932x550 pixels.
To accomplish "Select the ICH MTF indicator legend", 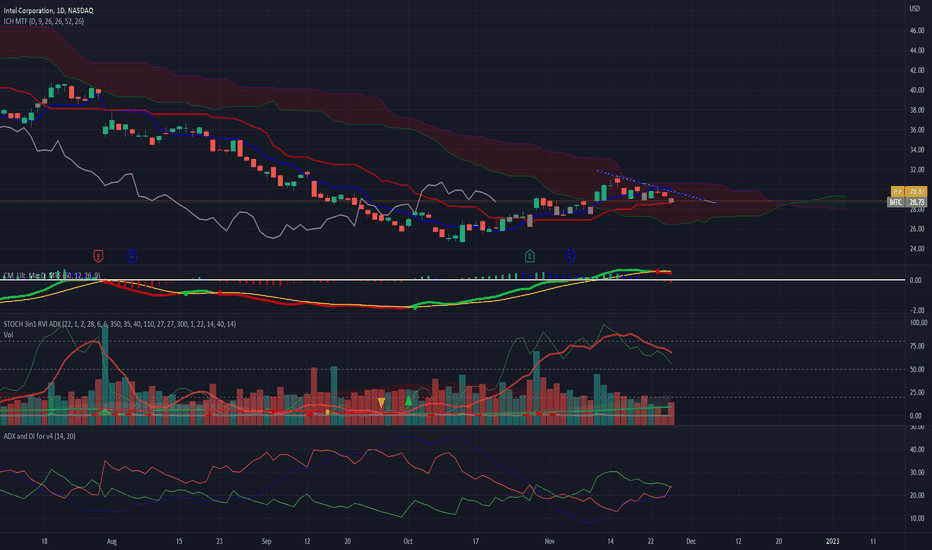I will point(43,21).
